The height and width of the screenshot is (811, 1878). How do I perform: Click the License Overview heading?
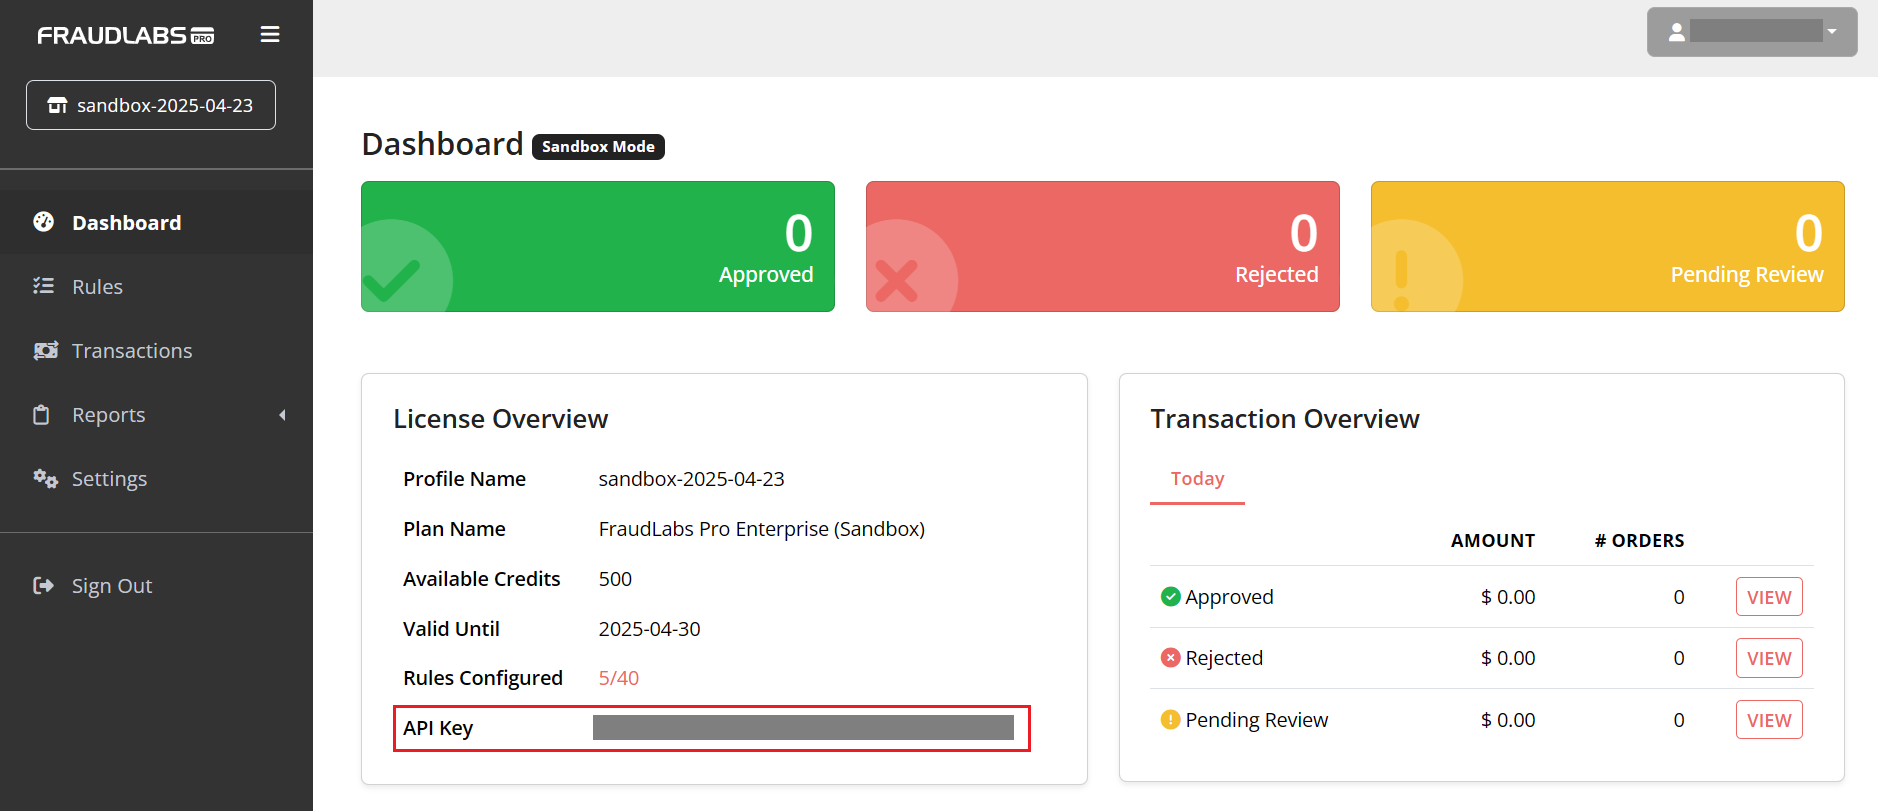(x=500, y=418)
